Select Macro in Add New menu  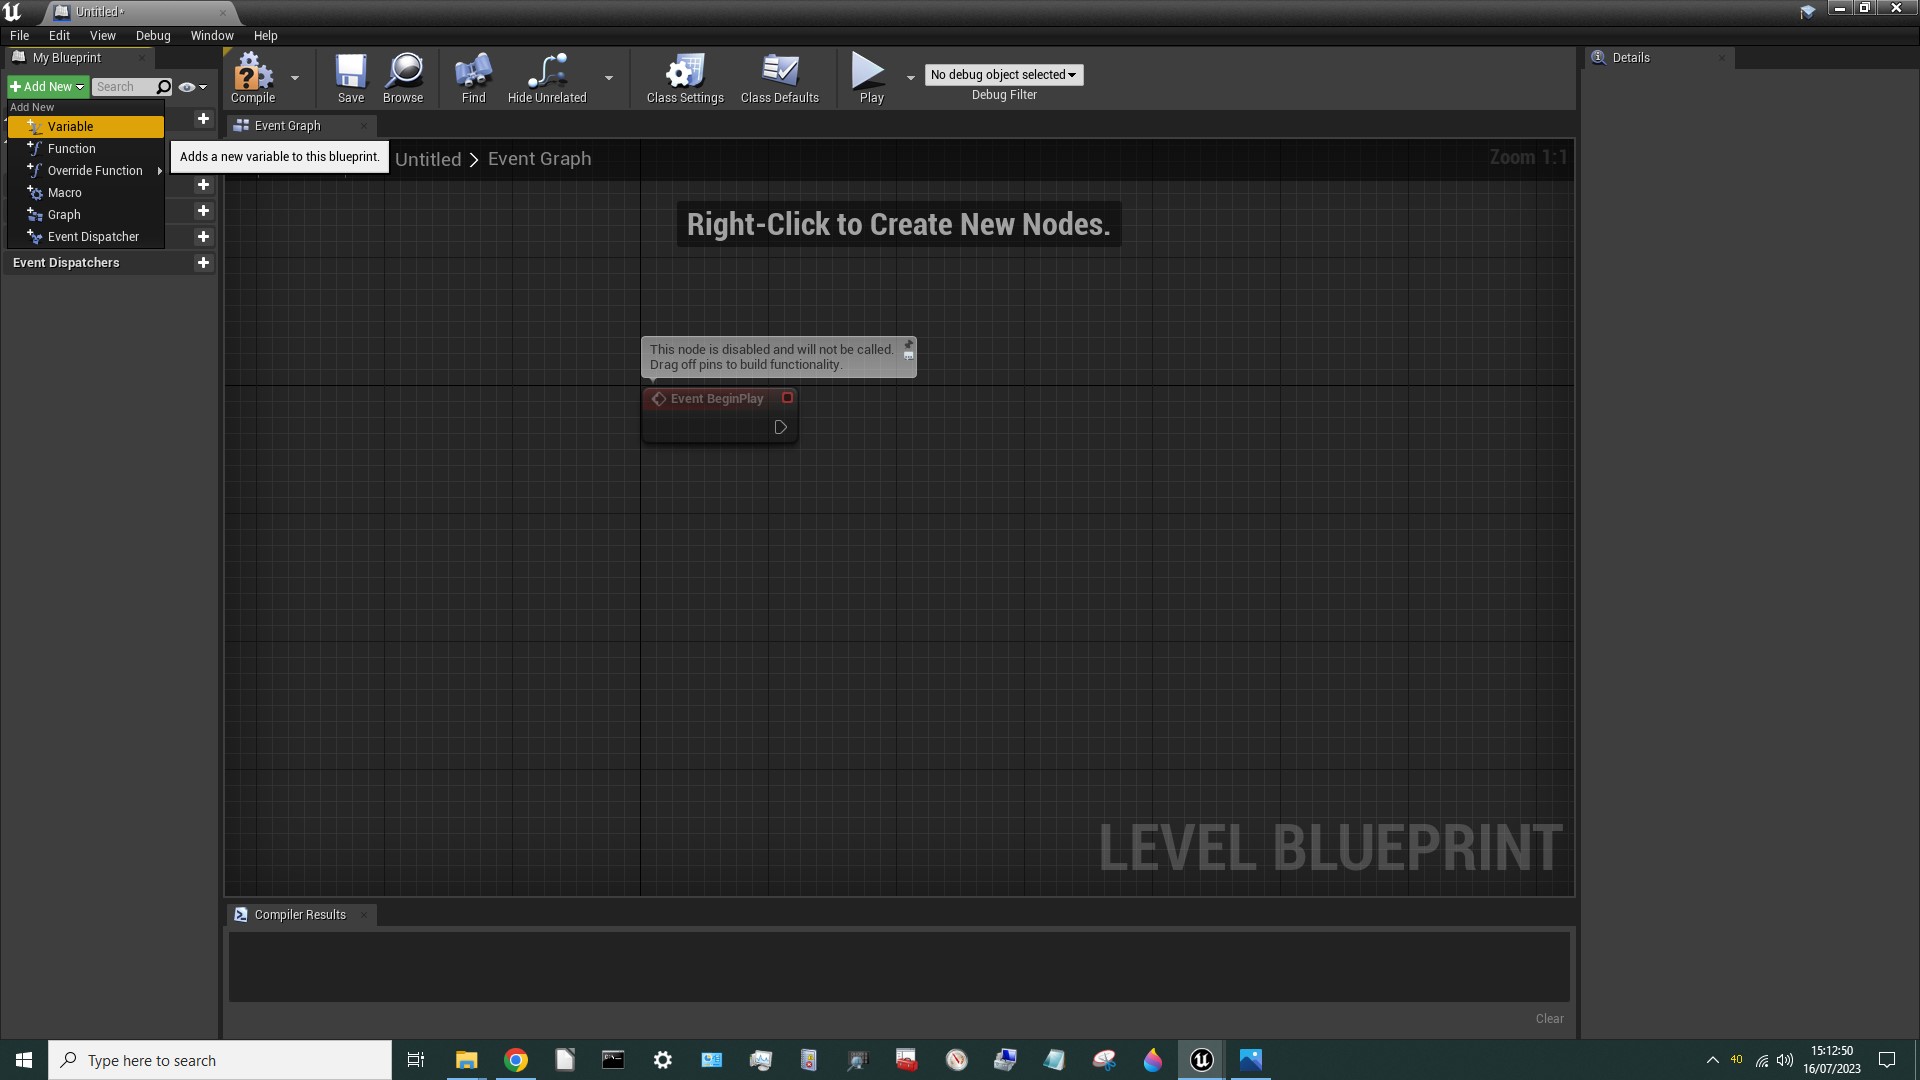pyautogui.click(x=86, y=193)
